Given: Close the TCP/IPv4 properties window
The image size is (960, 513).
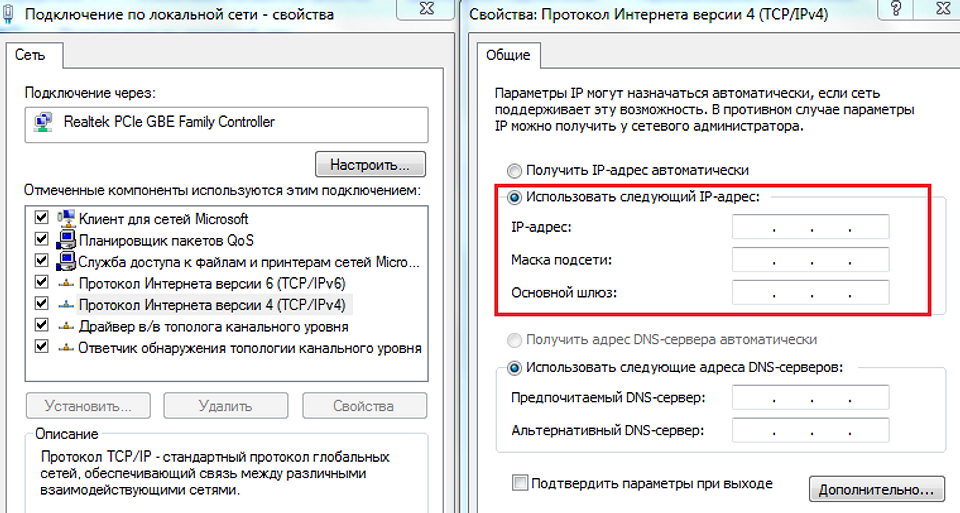Looking at the screenshot, I should (942, 8).
